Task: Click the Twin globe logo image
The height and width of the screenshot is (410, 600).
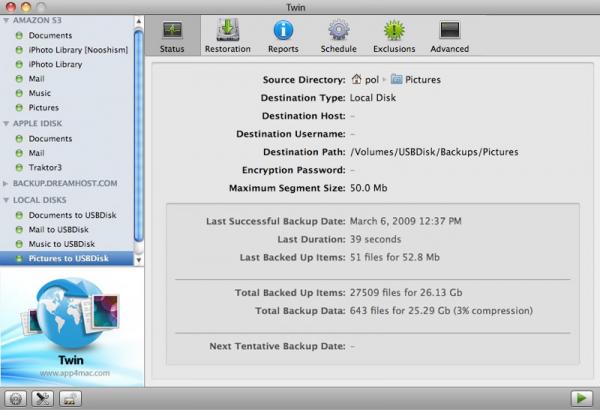Action: point(71,314)
